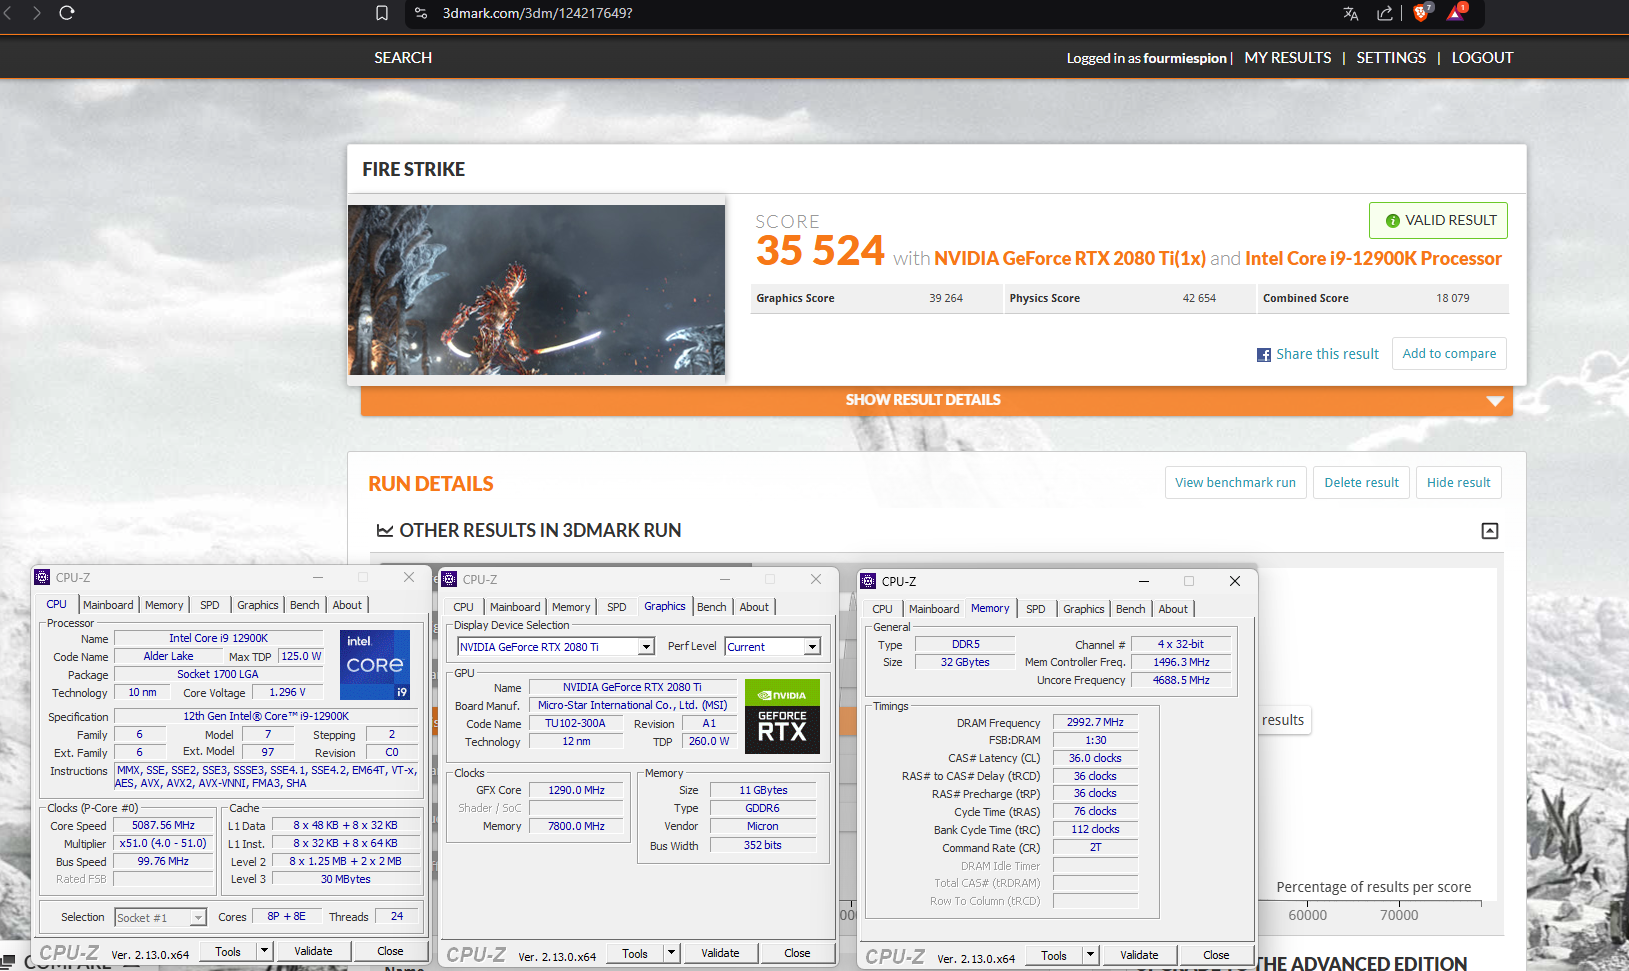The image size is (1629, 971).
Task: Click the CPU-Z title icon in Memory window
Action: click(868, 581)
